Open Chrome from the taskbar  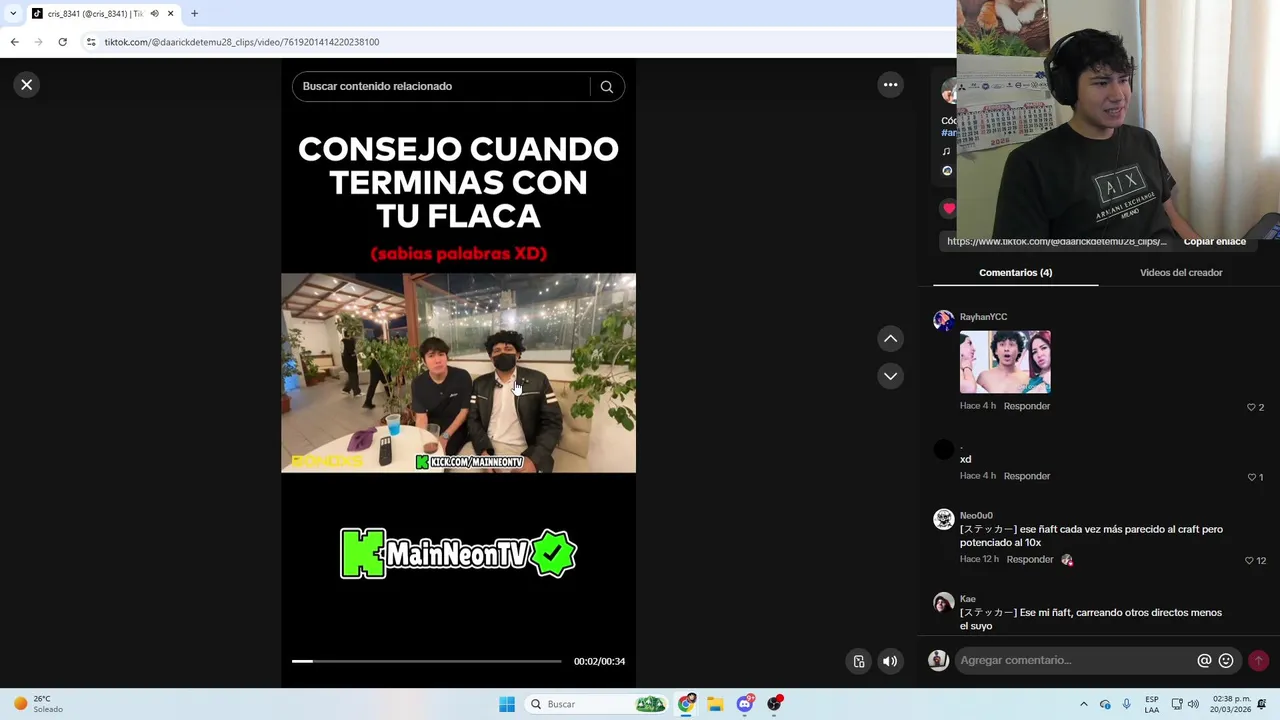[x=686, y=704]
